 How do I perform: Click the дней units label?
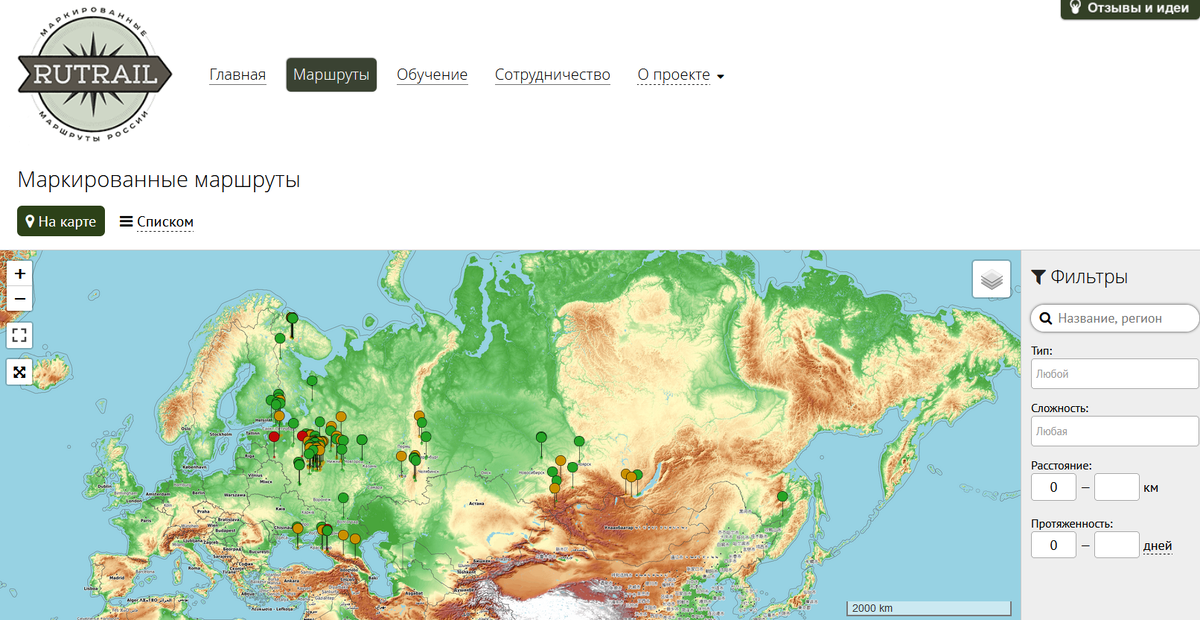click(x=1157, y=546)
